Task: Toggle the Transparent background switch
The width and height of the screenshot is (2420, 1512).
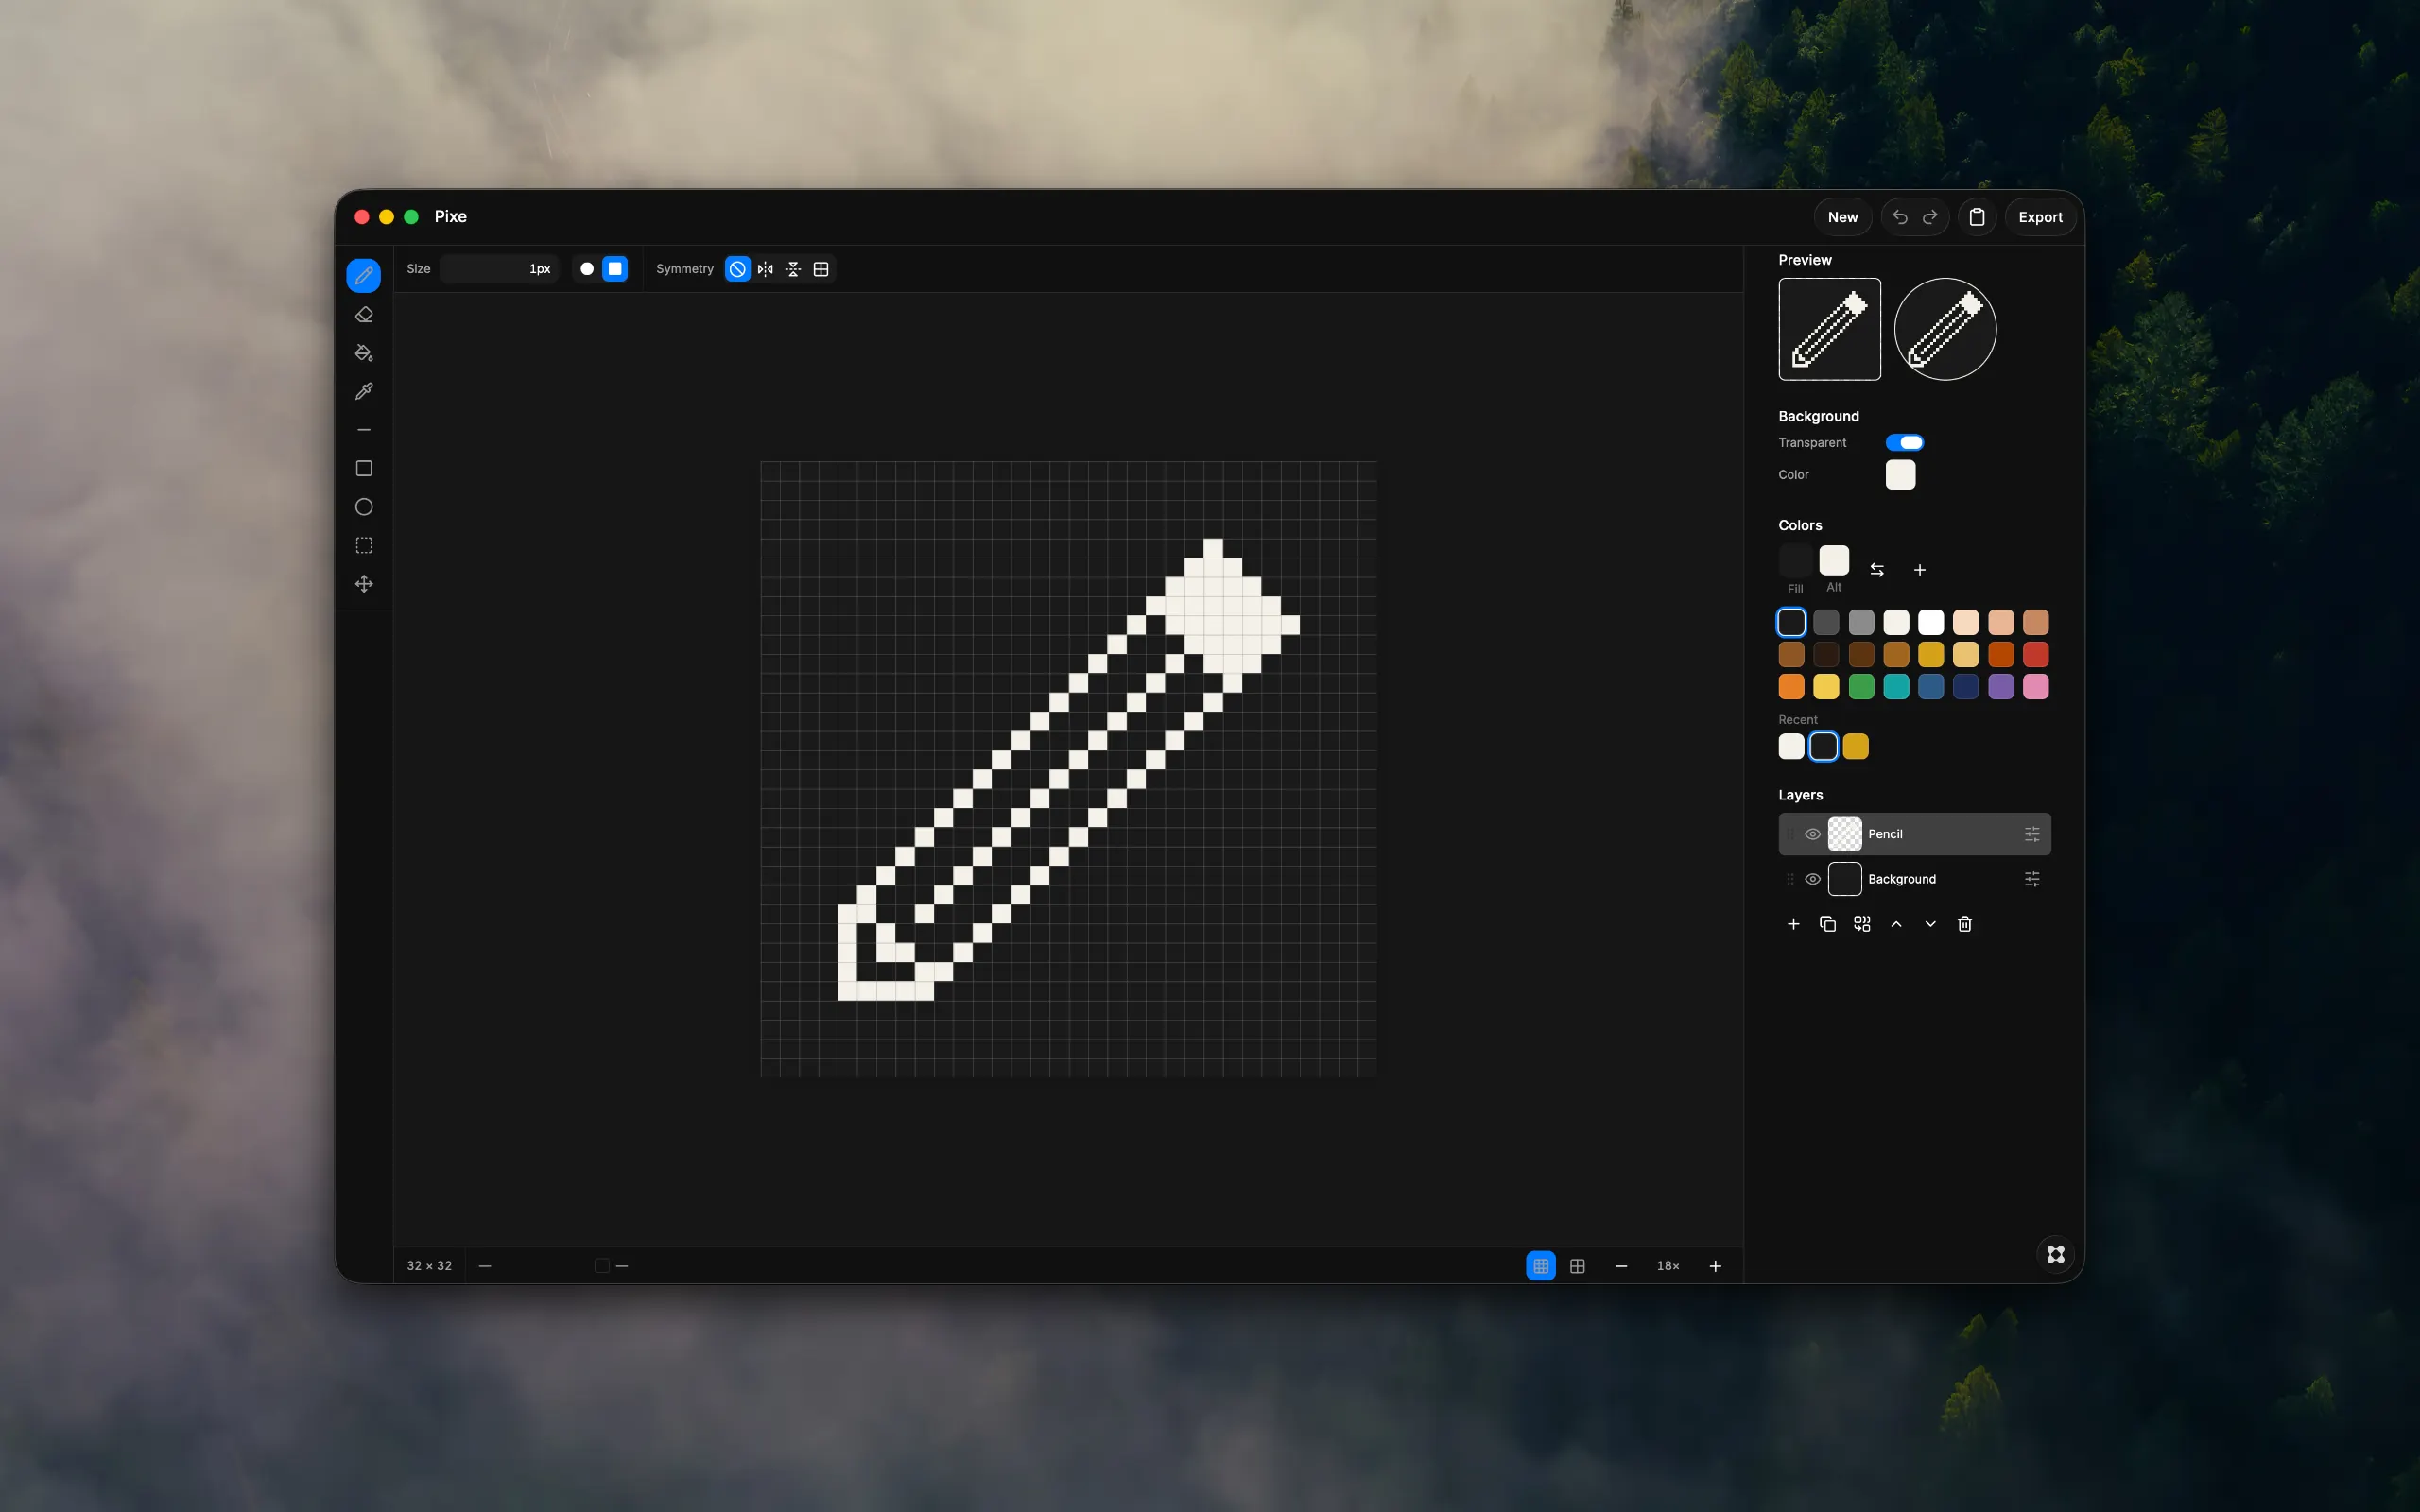Action: pyautogui.click(x=1904, y=443)
